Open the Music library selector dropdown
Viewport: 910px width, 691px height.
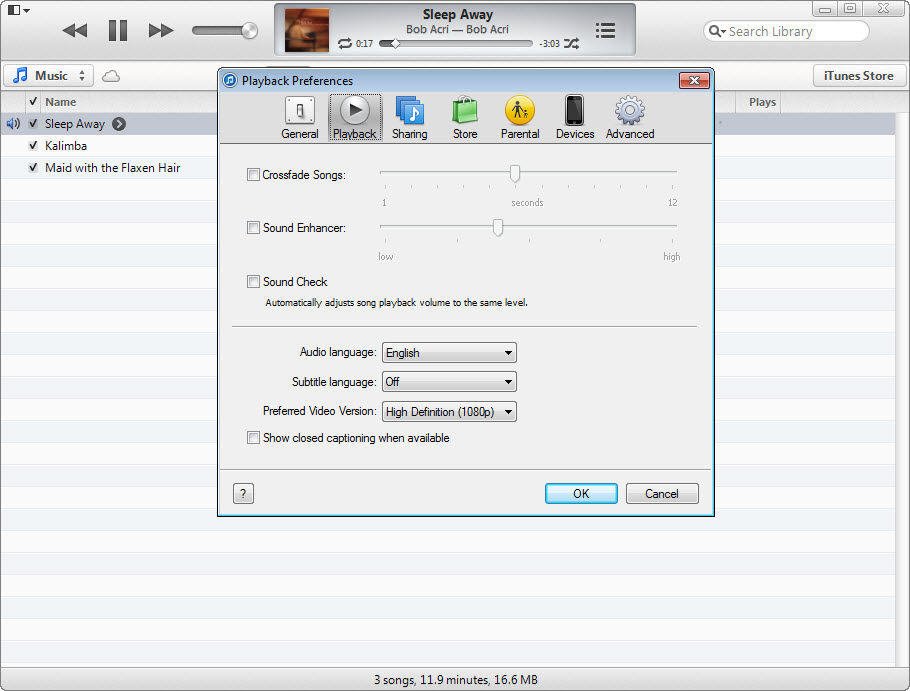49,75
